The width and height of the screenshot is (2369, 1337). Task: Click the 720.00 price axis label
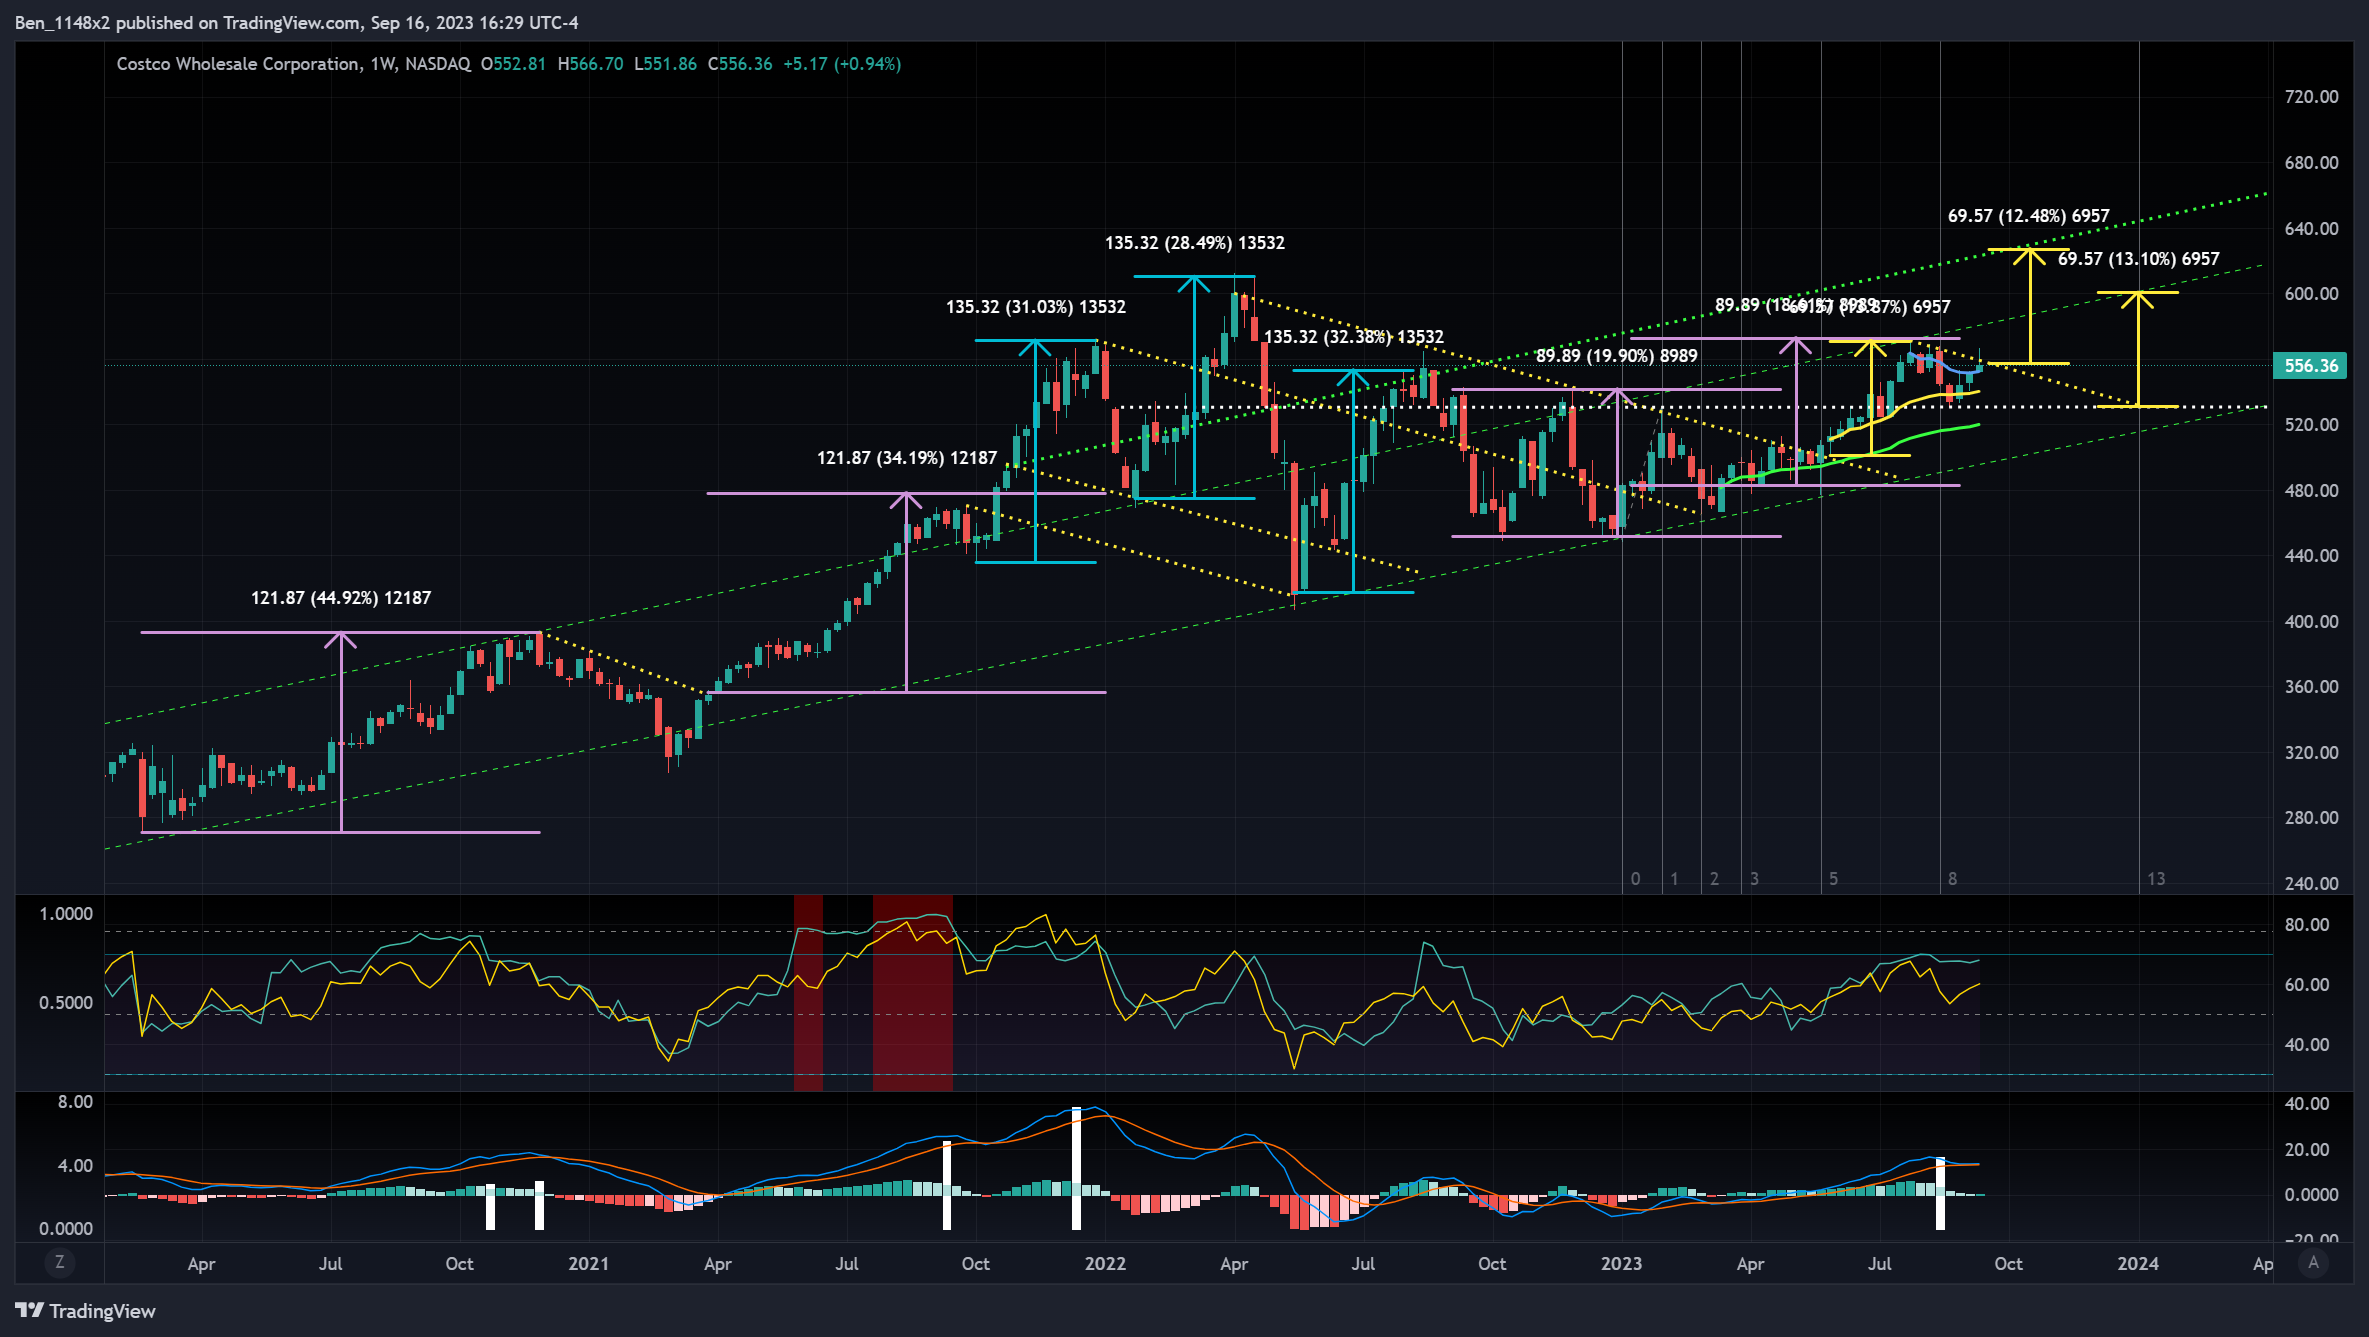click(x=2312, y=97)
